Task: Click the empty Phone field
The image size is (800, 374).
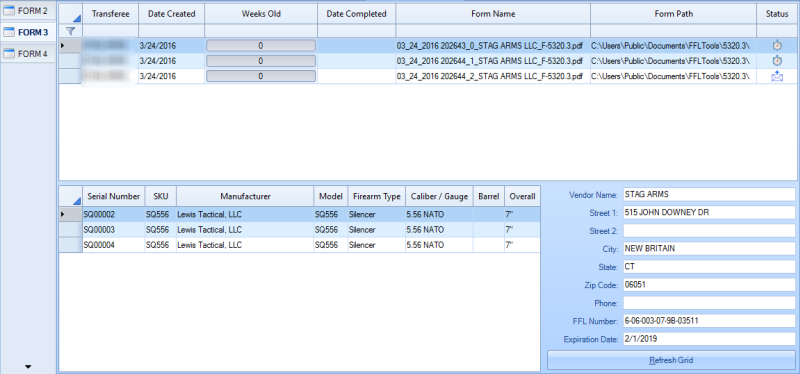Action: coord(709,303)
